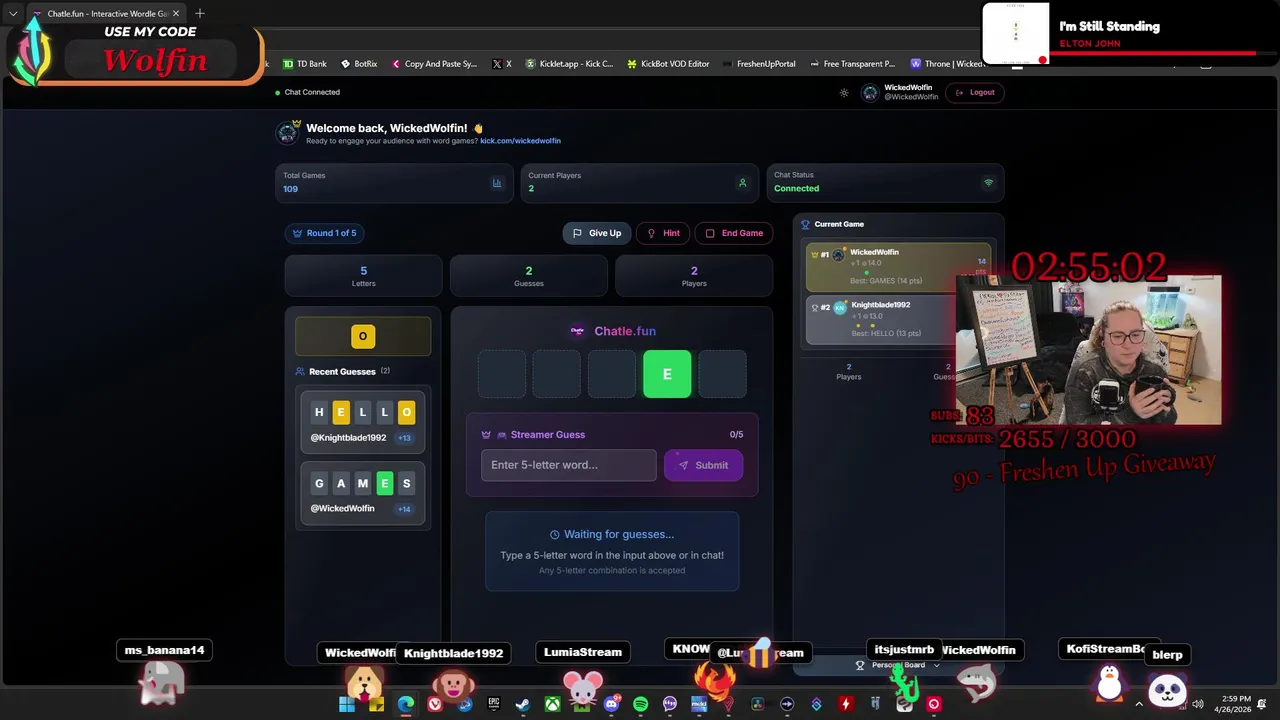This screenshot has width=1280, height=720.
Task: Click the taskbar volume speaker icon
Action: [1198, 704]
